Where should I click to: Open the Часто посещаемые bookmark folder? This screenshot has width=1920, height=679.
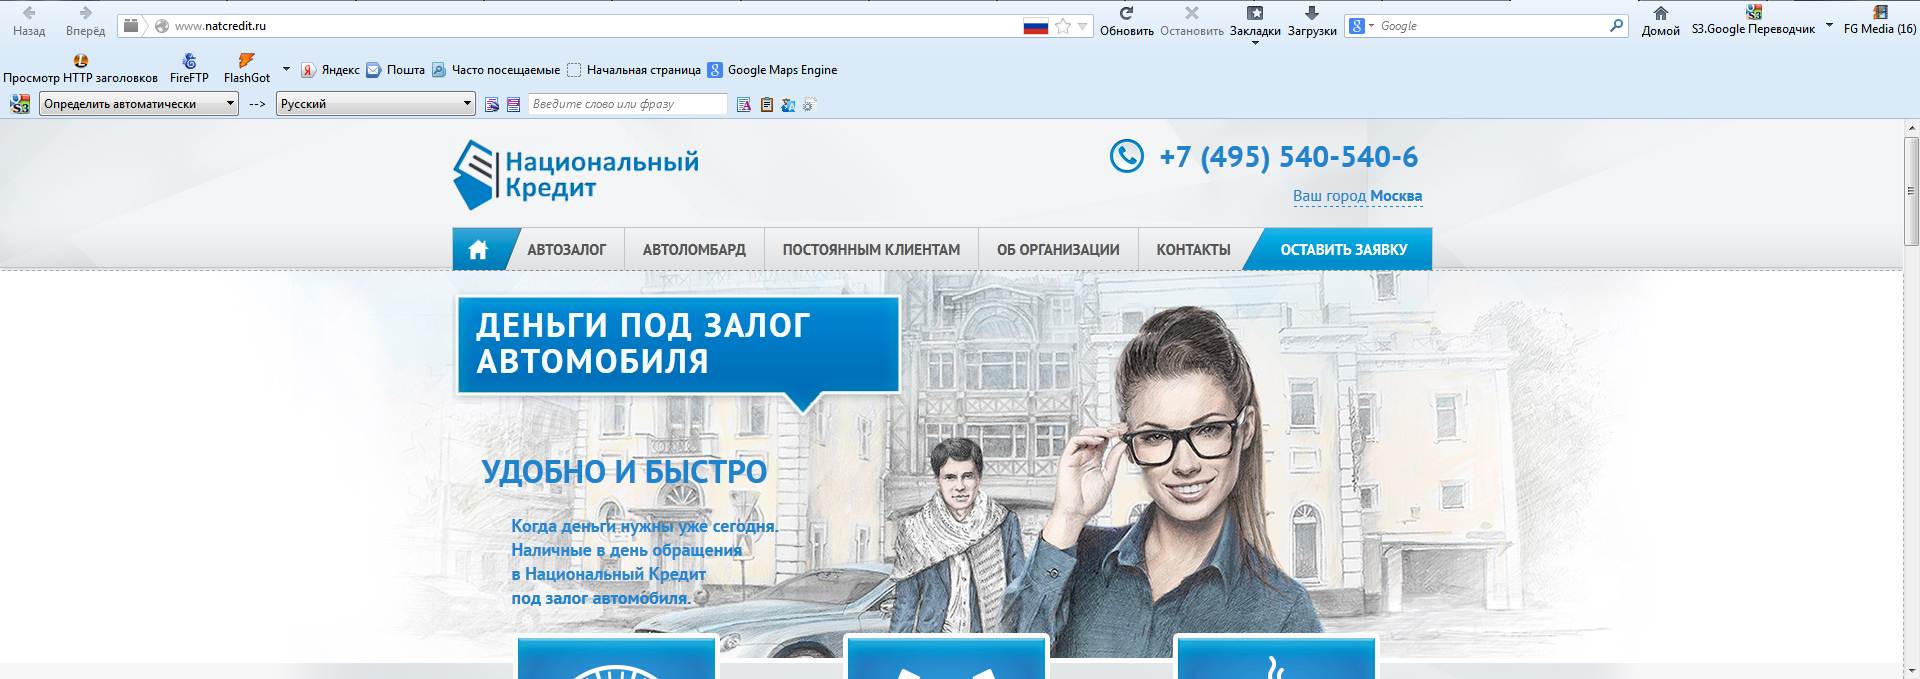(496, 70)
